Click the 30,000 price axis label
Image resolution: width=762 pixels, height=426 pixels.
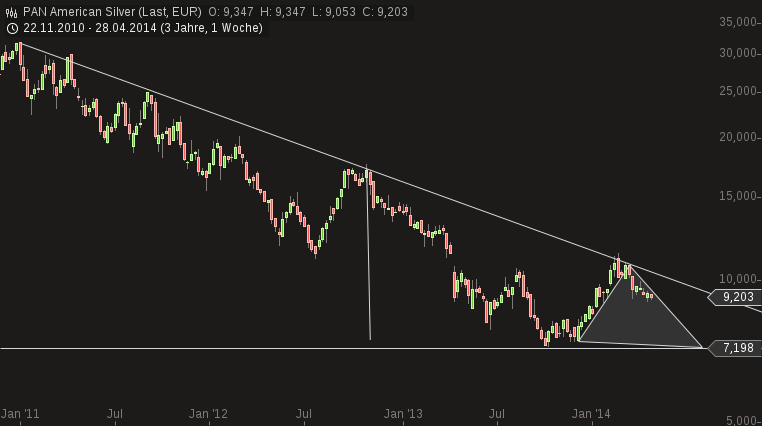pyautogui.click(x=739, y=53)
